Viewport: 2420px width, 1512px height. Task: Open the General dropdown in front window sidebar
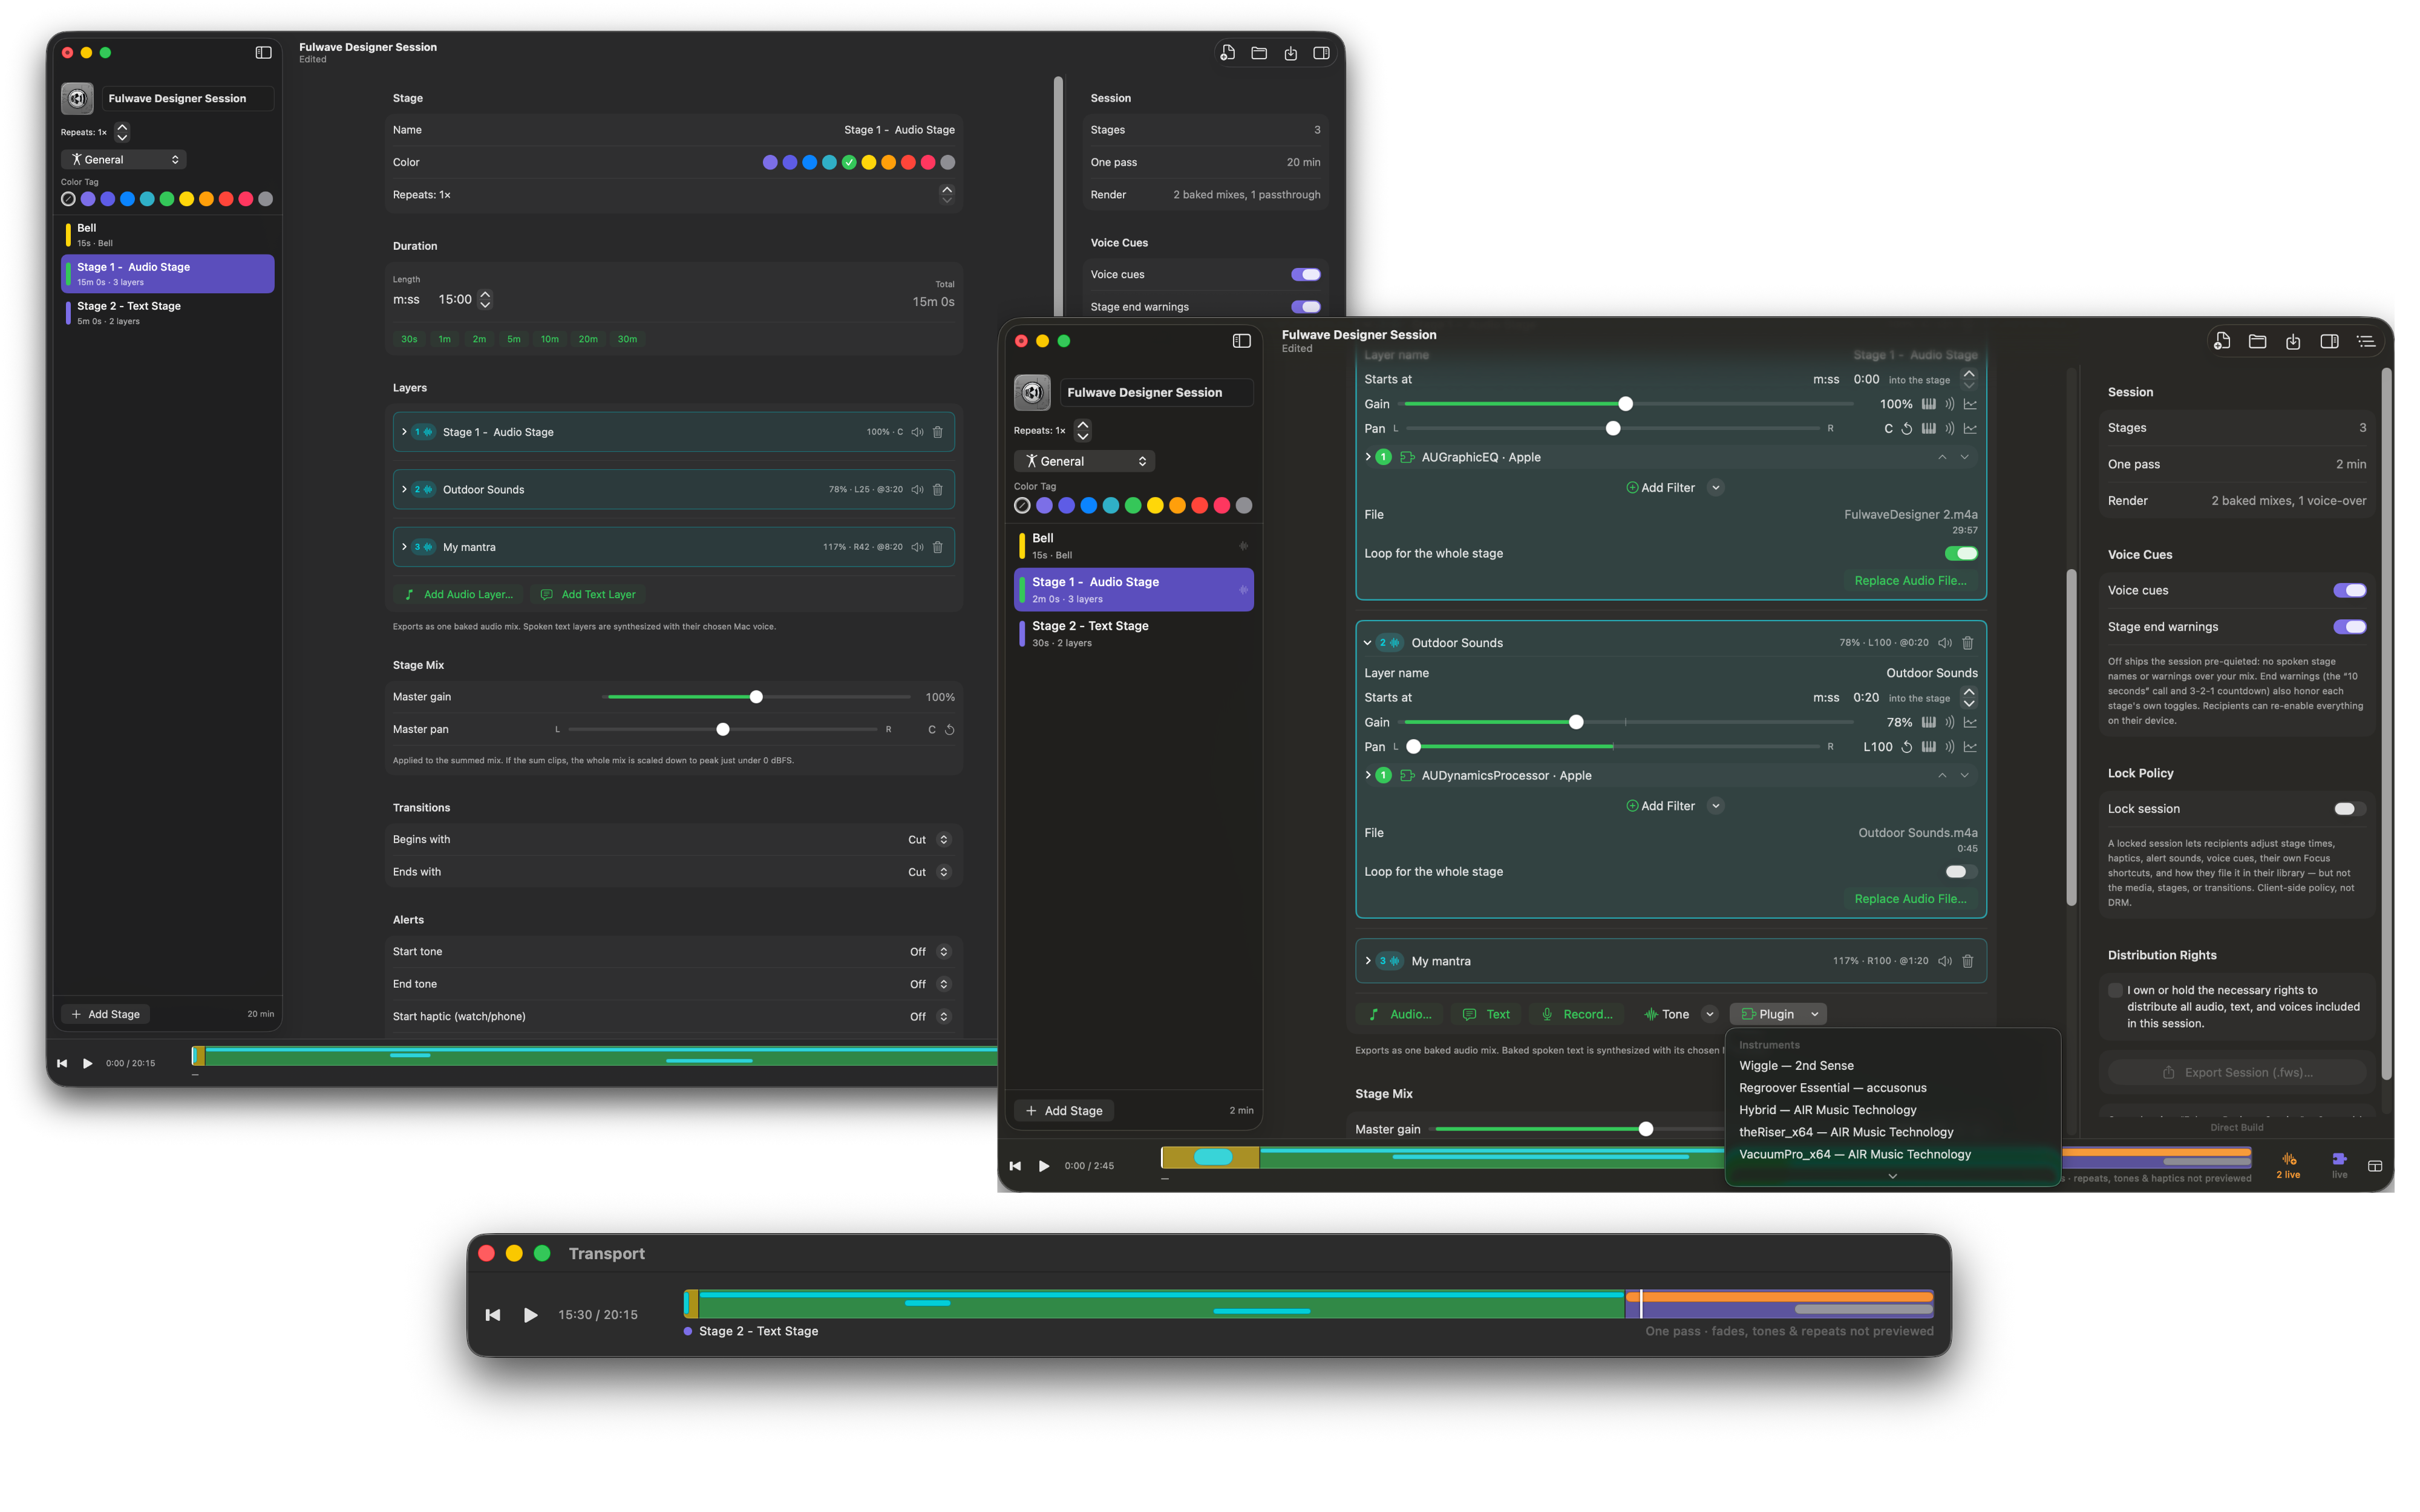coord(1084,461)
